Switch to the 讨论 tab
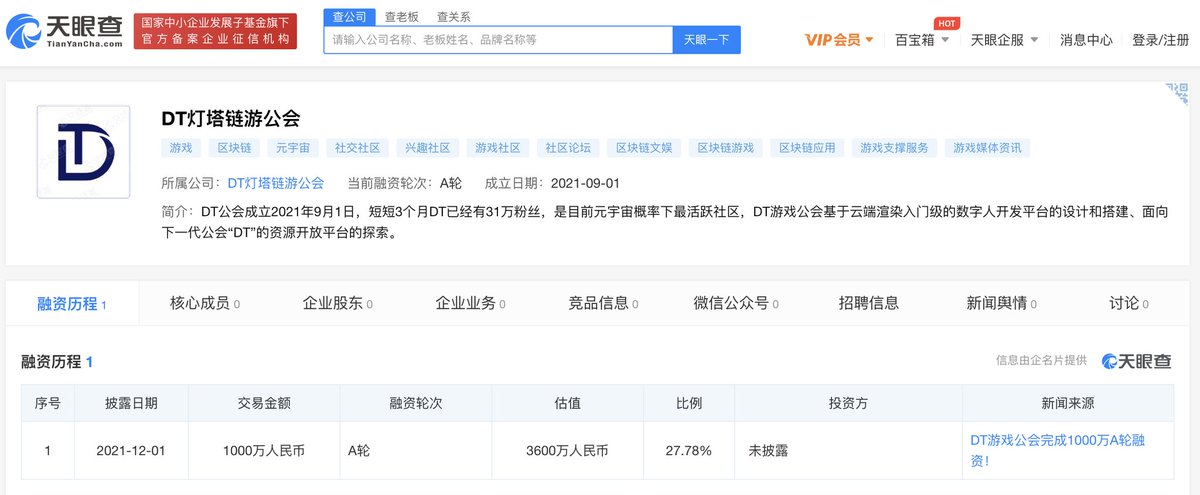This screenshot has height=495, width=1200. 1129,303
